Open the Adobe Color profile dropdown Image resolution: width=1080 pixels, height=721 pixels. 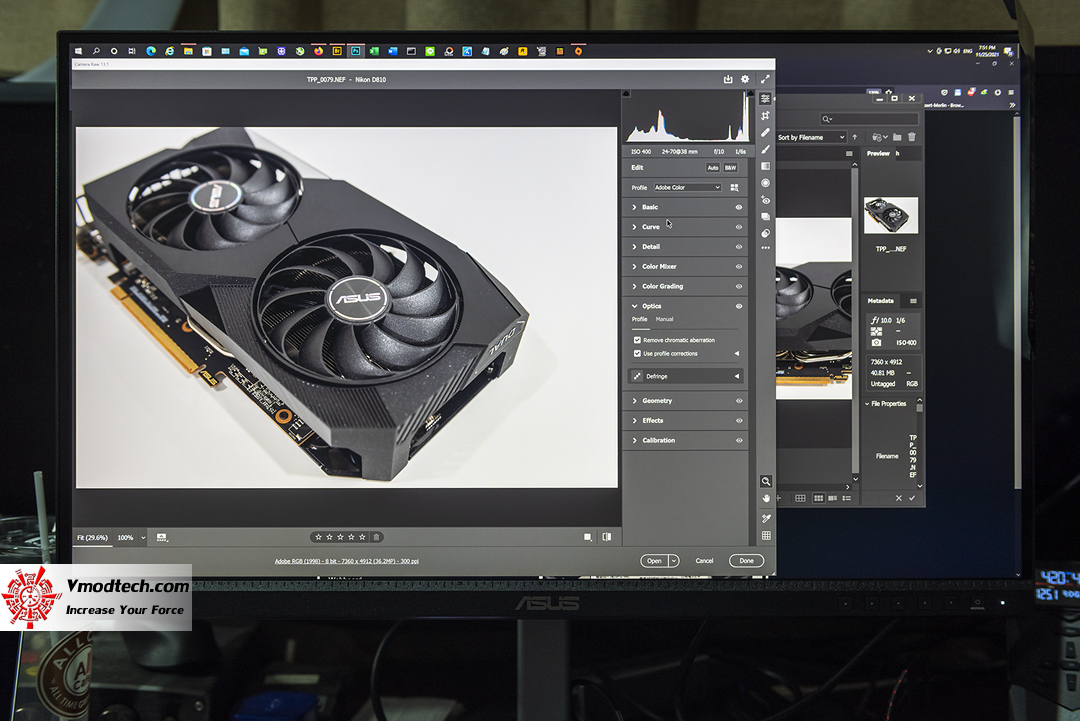687,187
